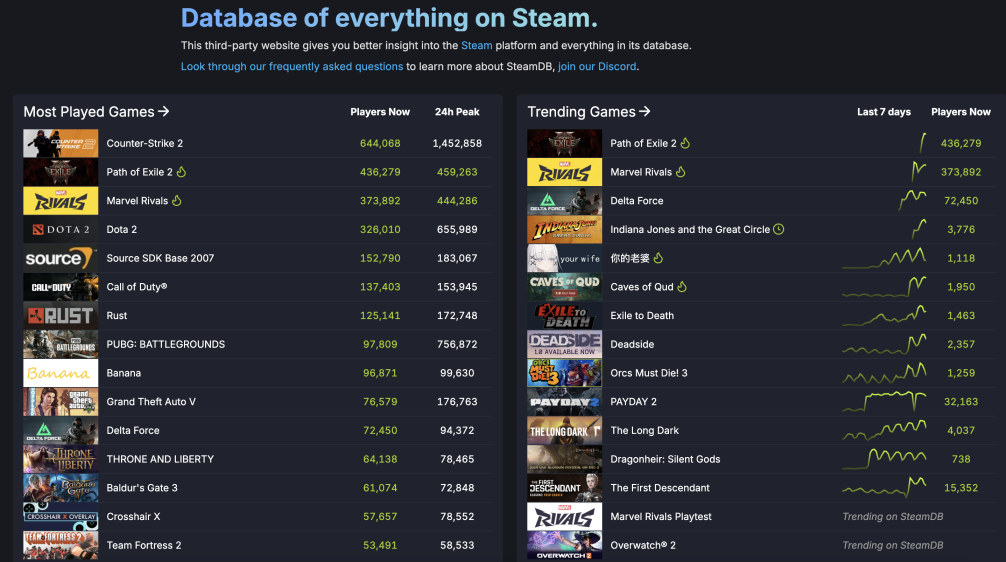Expand the Trending Games list arrow

645,112
